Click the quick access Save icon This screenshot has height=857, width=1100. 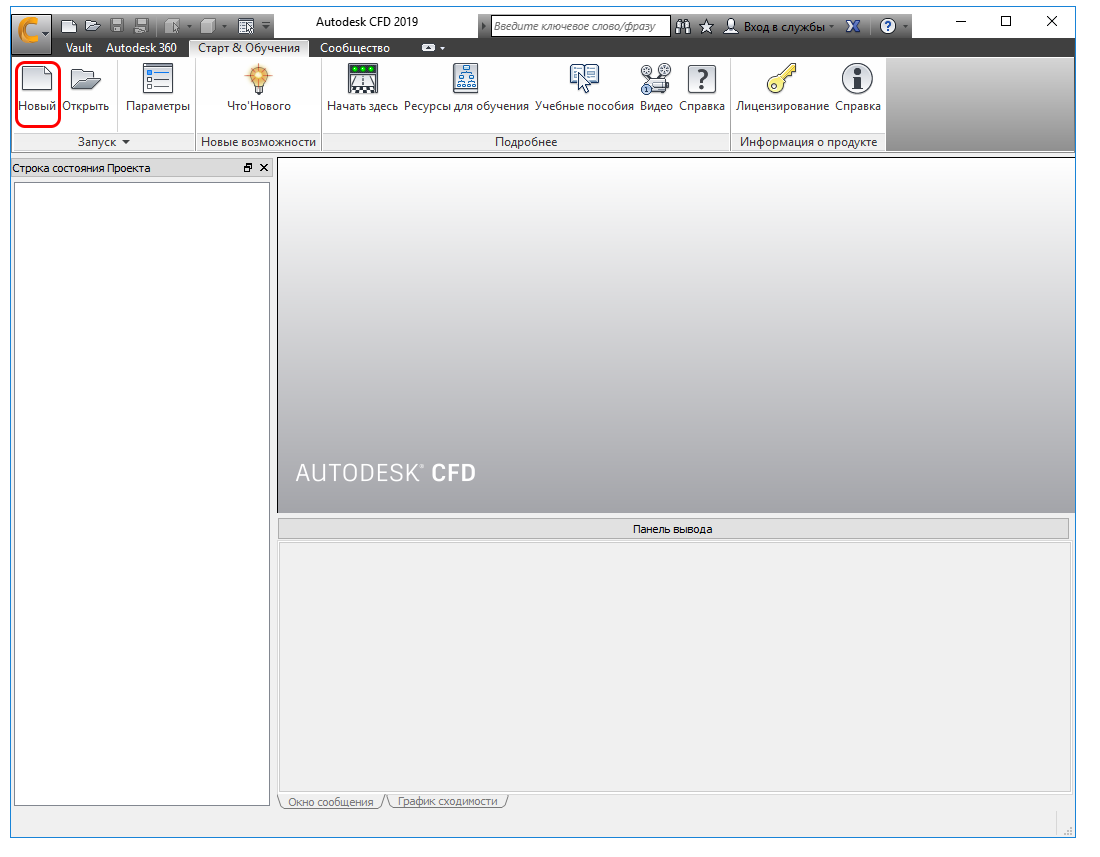coord(117,27)
